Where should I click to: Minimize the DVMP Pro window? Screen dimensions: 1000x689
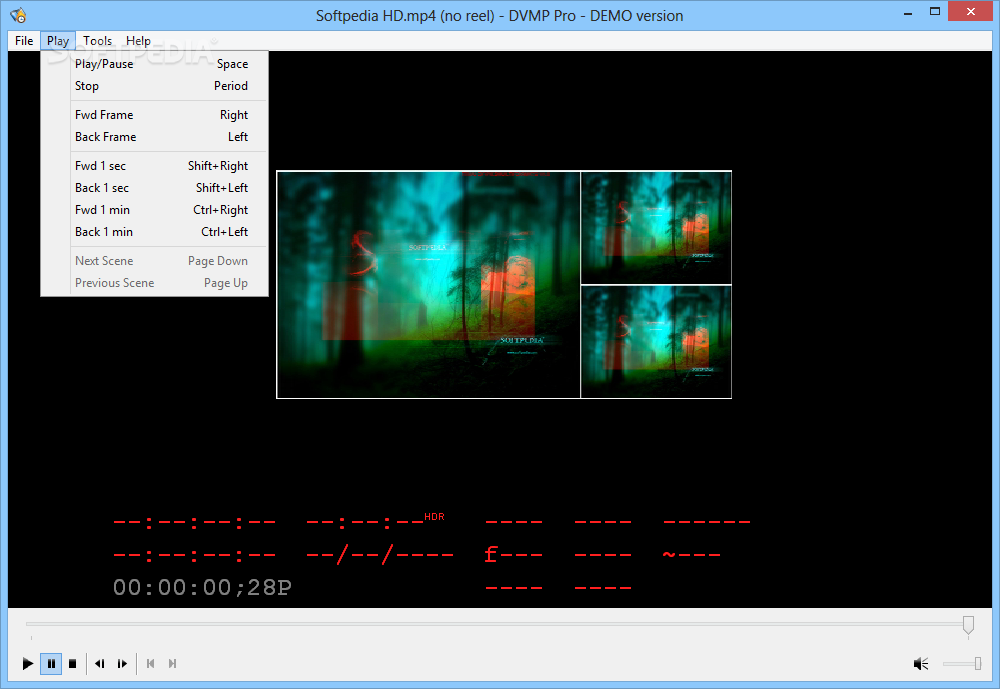coord(908,12)
